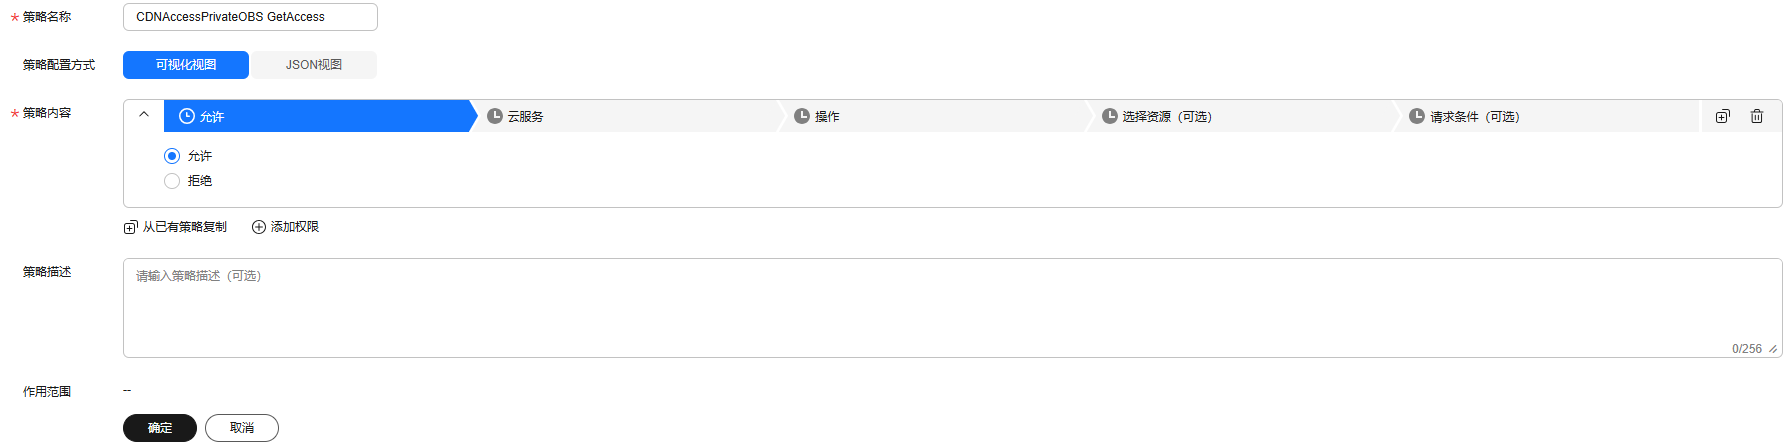Click the clock icon in 允许 step
The image size is (1785, 446).
(x=187, y=116)
